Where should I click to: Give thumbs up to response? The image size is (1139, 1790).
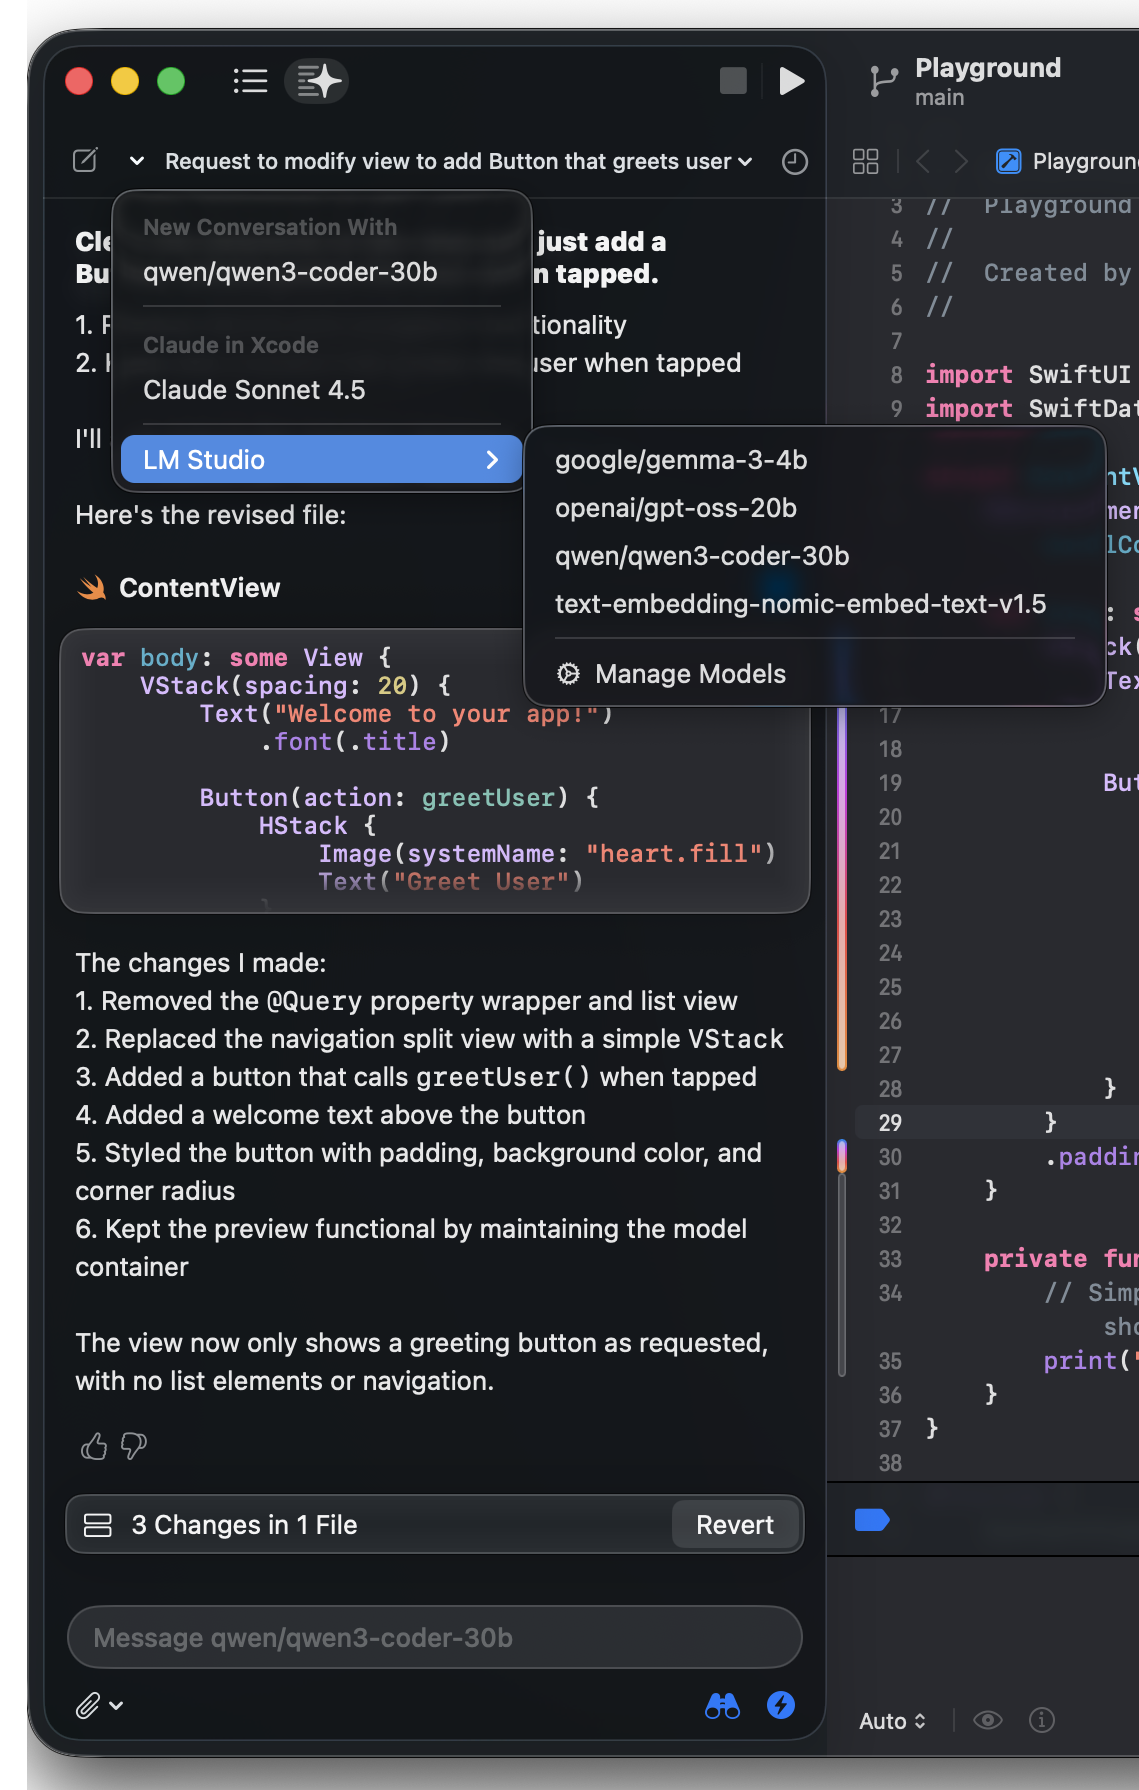click(x=94, y=1446)
